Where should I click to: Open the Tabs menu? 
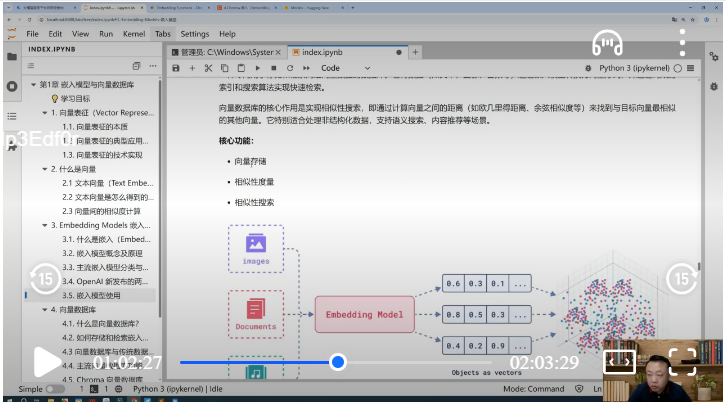[163, 34]
